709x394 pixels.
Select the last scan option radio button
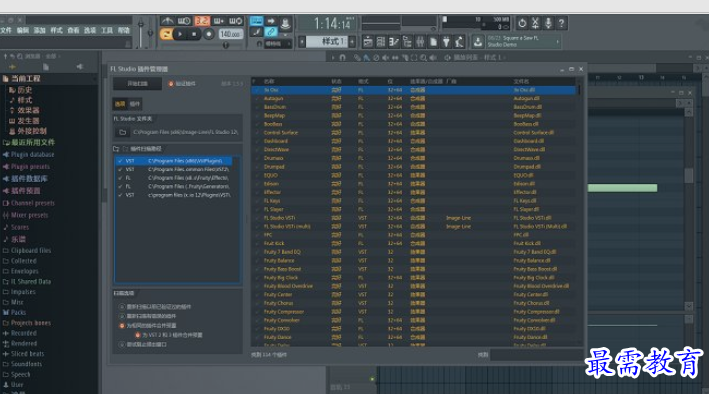point(122,345)
